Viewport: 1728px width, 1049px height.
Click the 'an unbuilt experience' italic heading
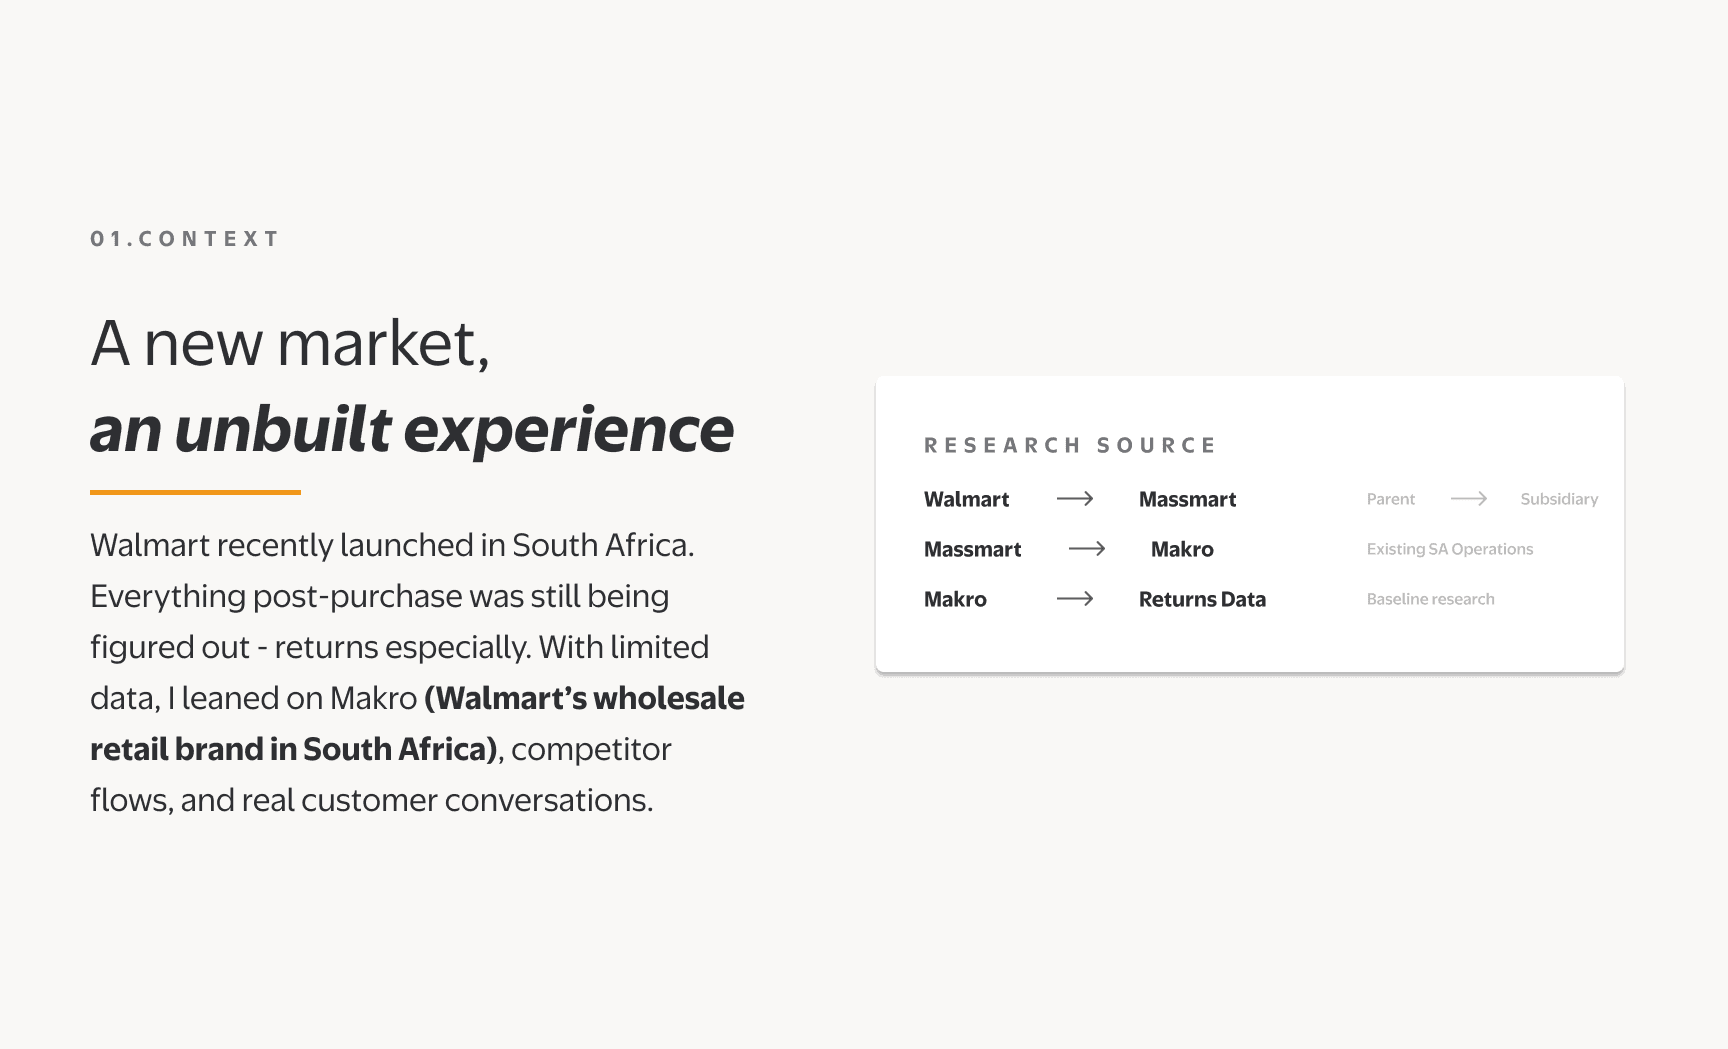[x=412, y=430]
